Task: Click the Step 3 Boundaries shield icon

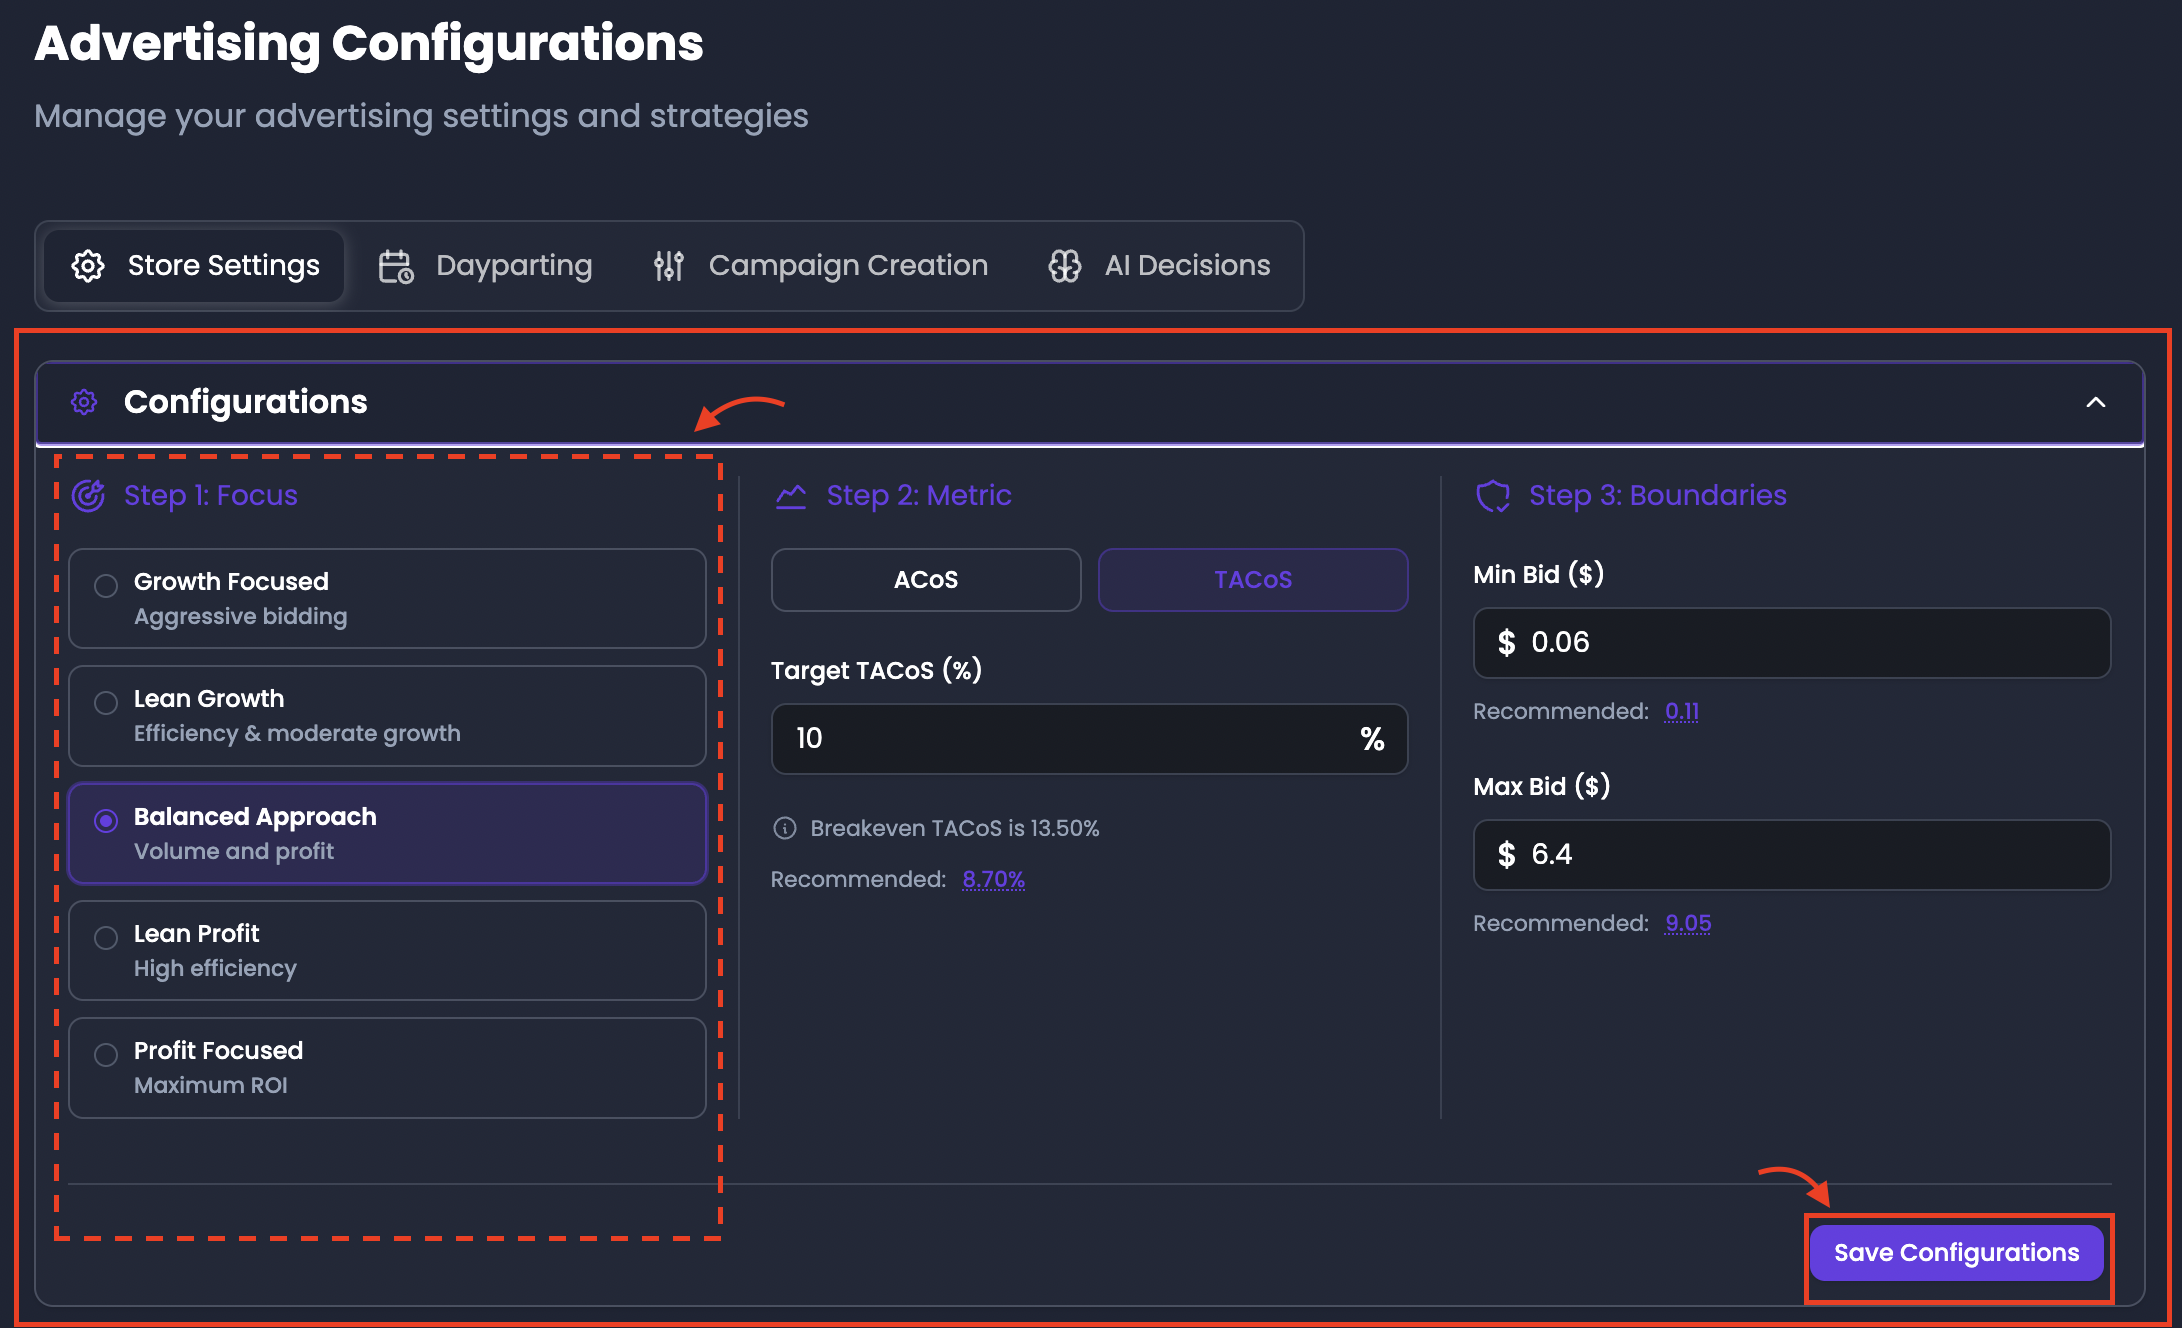Action: click(x=1493, y=495)
